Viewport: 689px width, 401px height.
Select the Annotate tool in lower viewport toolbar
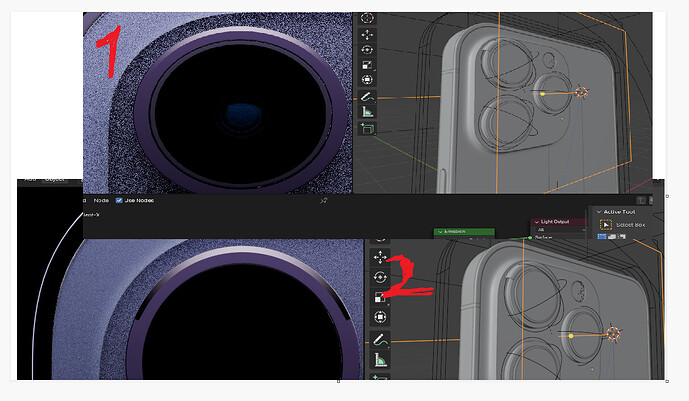click(380, 340)
